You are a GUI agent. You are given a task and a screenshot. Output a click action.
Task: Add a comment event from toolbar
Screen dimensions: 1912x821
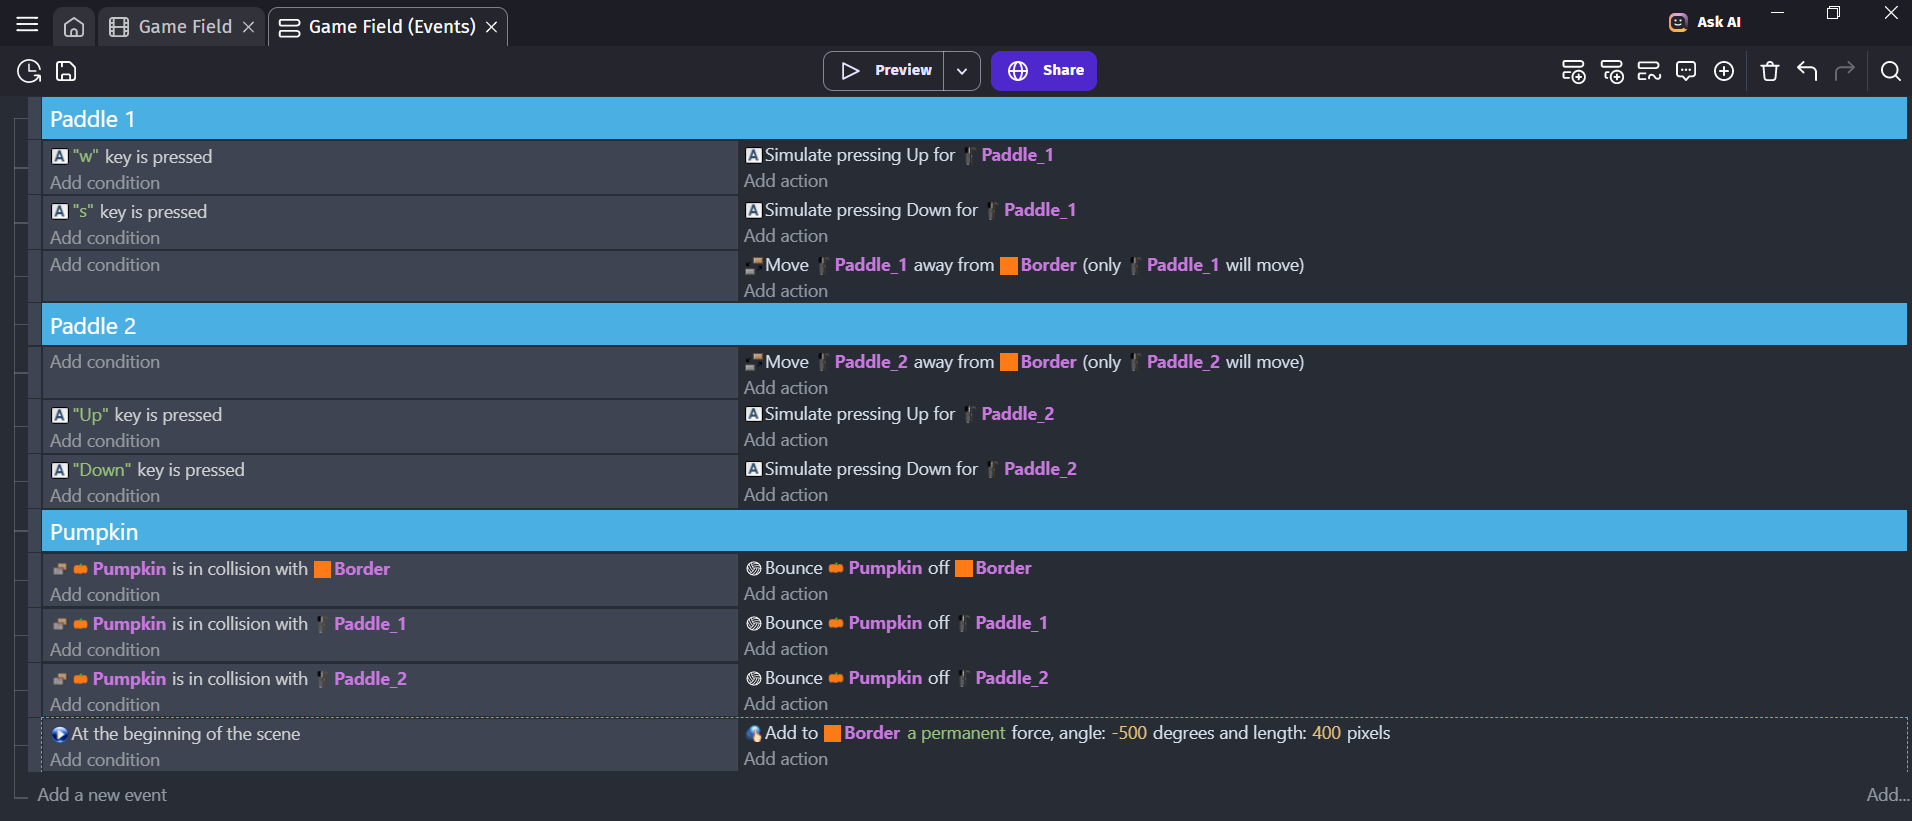[1686, 71]
